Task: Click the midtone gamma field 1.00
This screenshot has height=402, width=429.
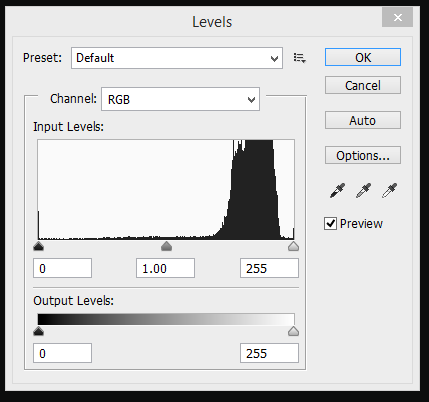Action: pos(165,268)
